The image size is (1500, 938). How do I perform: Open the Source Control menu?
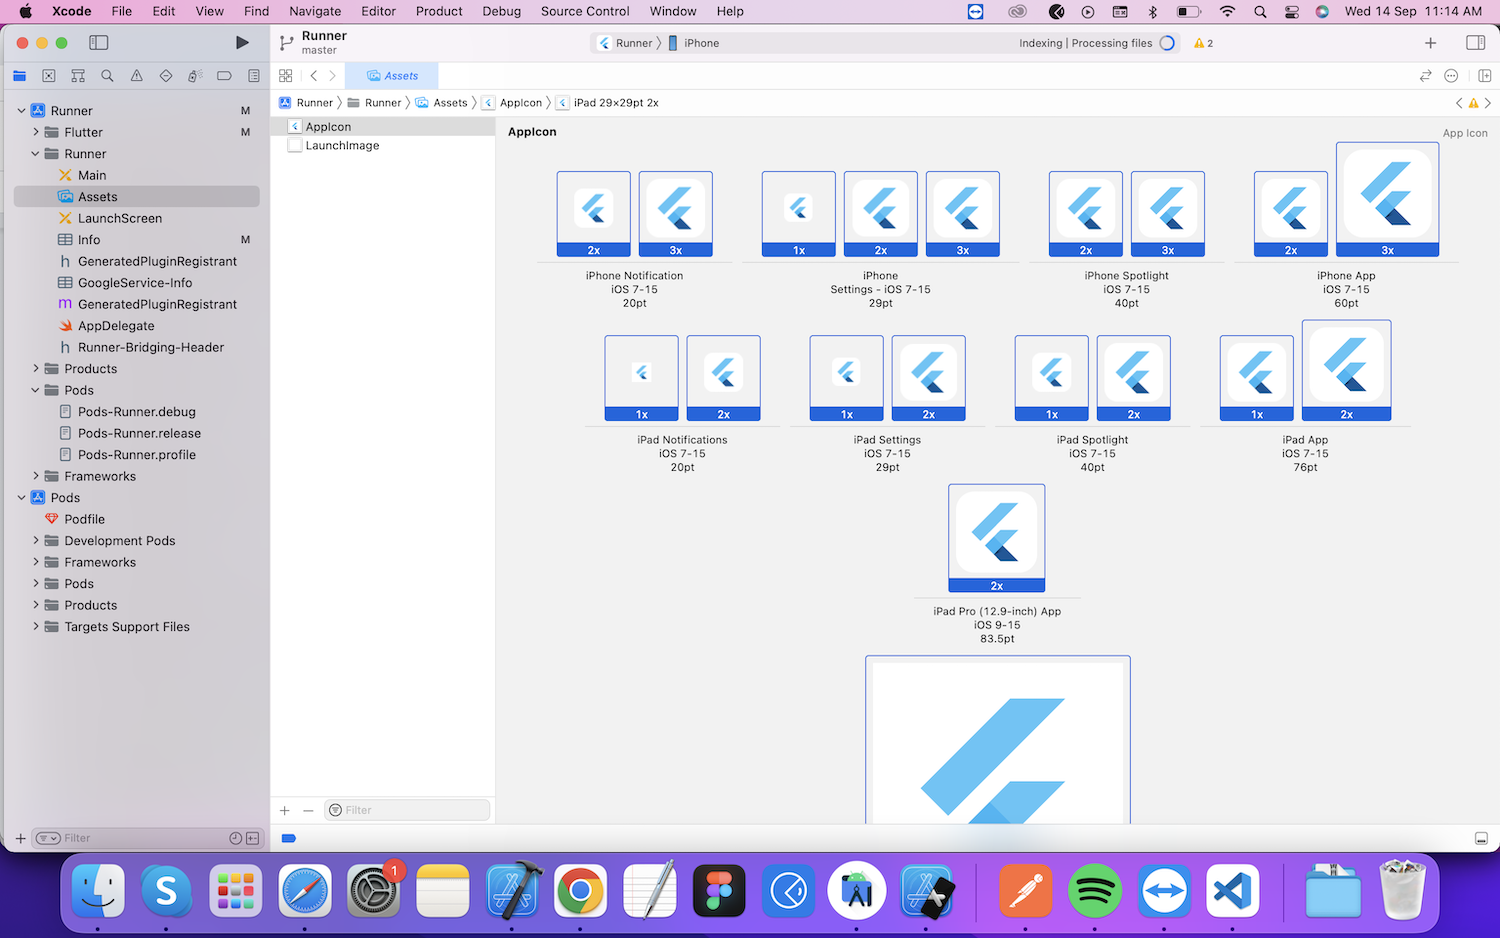[x=585, y=11]
